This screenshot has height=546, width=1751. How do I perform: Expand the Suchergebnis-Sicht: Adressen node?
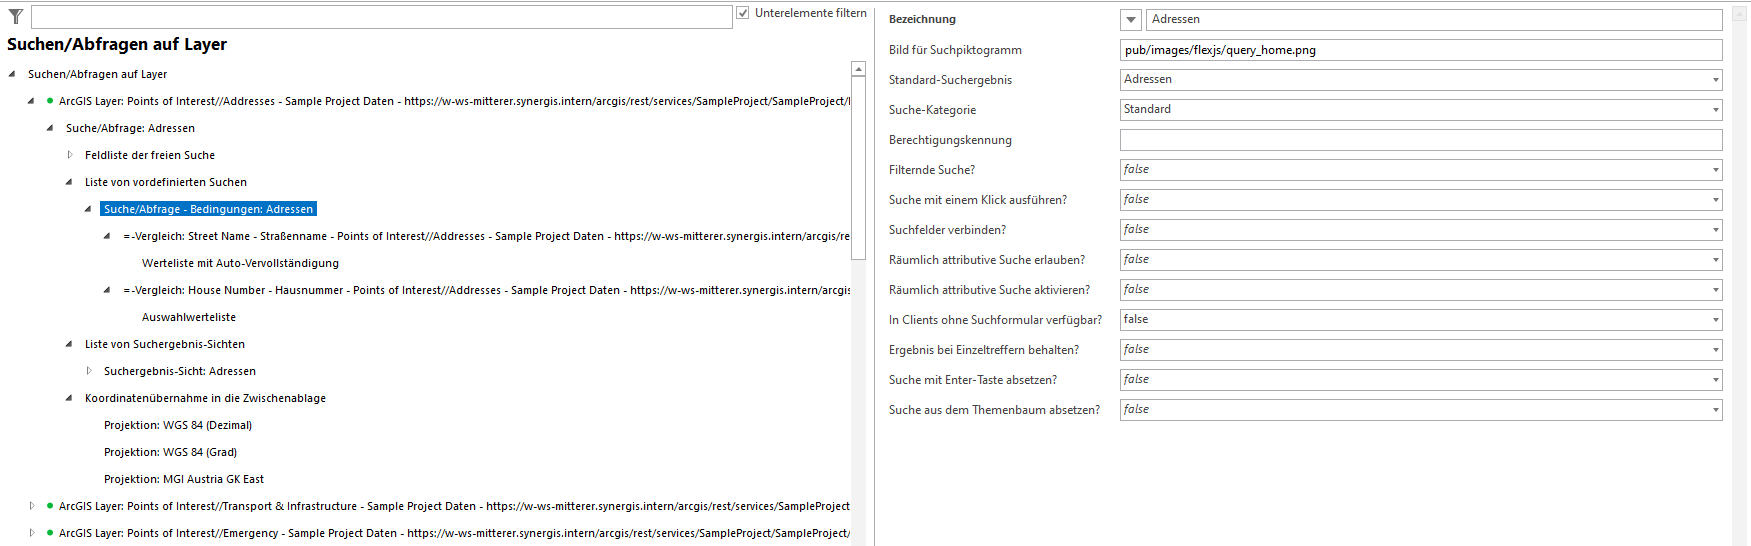[x=89, y=371]
